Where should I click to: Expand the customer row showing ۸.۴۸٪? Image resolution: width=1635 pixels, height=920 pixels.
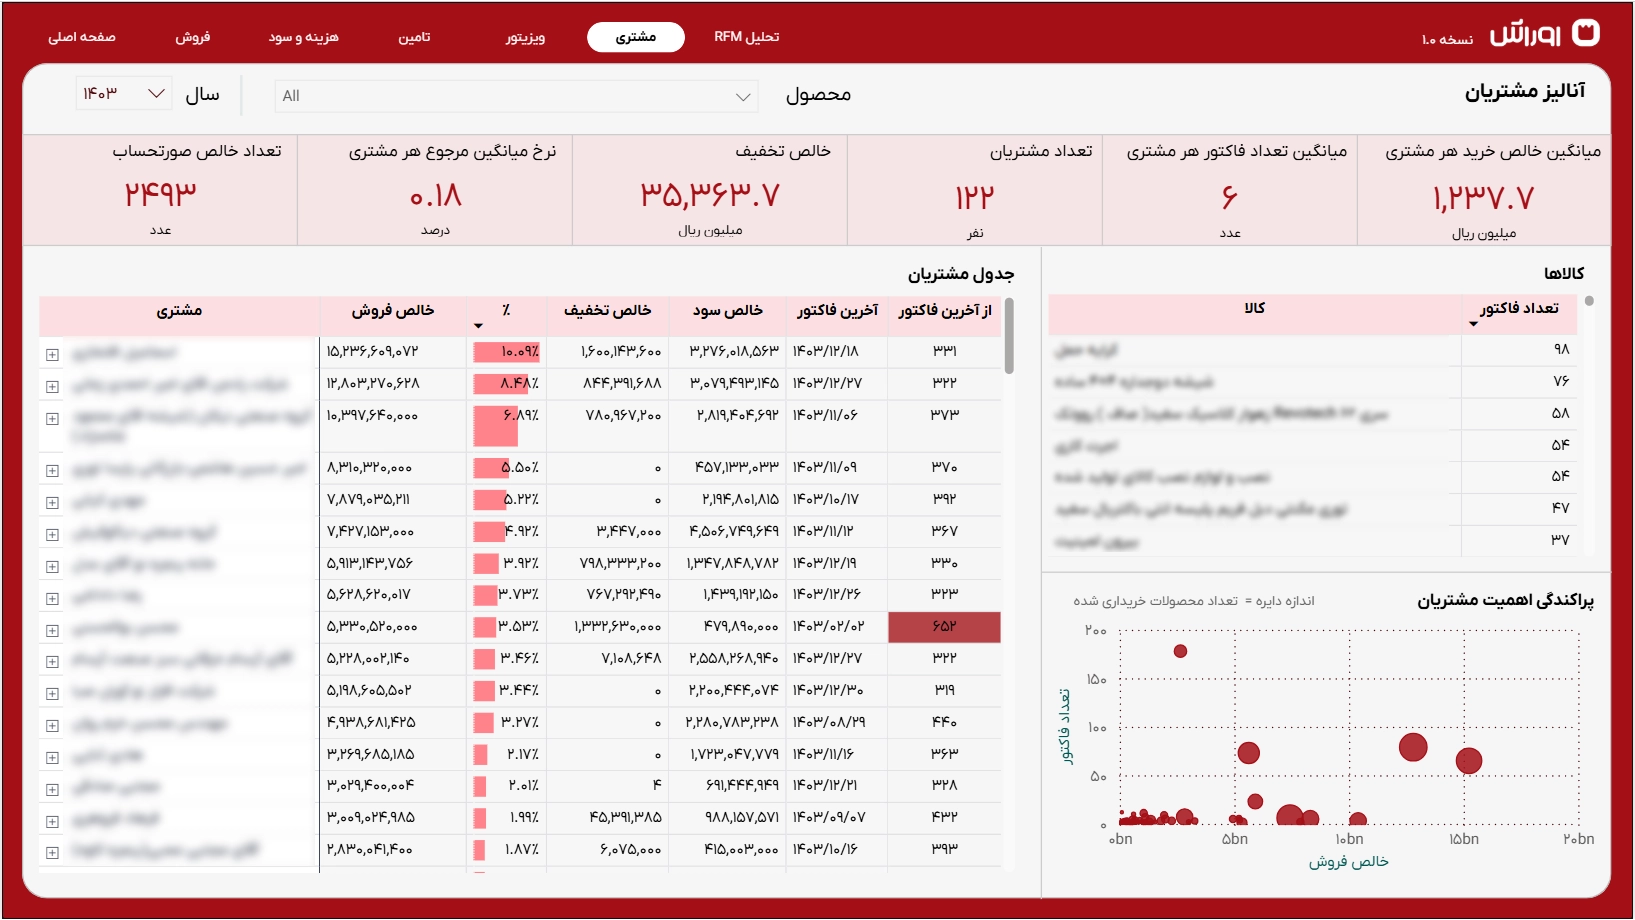click(52, 387)
